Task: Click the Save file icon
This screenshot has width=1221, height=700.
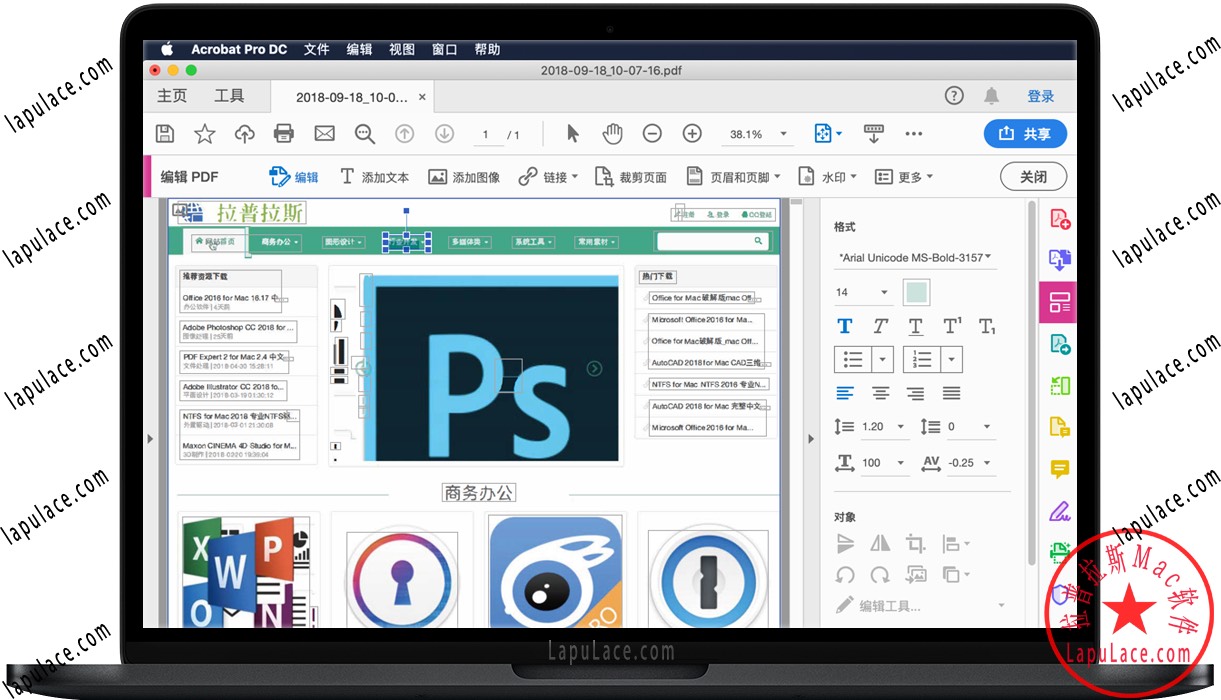Action: [x=164, y=133]
